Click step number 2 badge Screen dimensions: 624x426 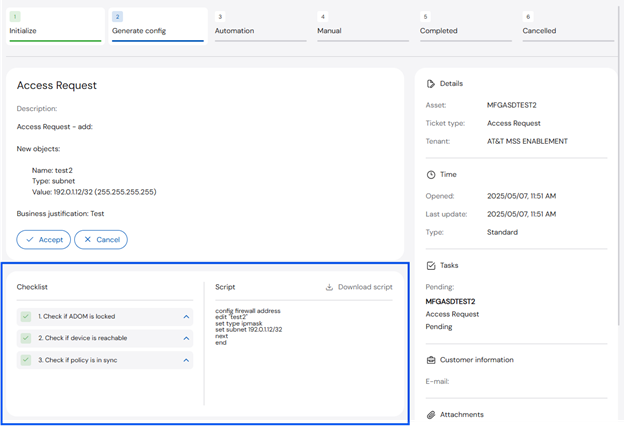[x=117, y=17]
